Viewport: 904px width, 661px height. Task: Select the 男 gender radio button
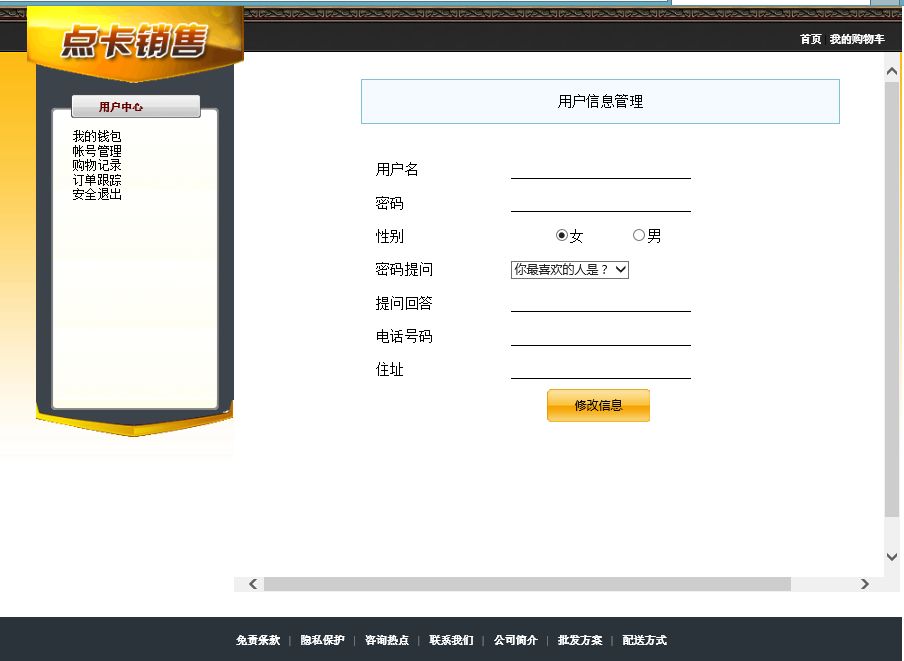point(639,236)
